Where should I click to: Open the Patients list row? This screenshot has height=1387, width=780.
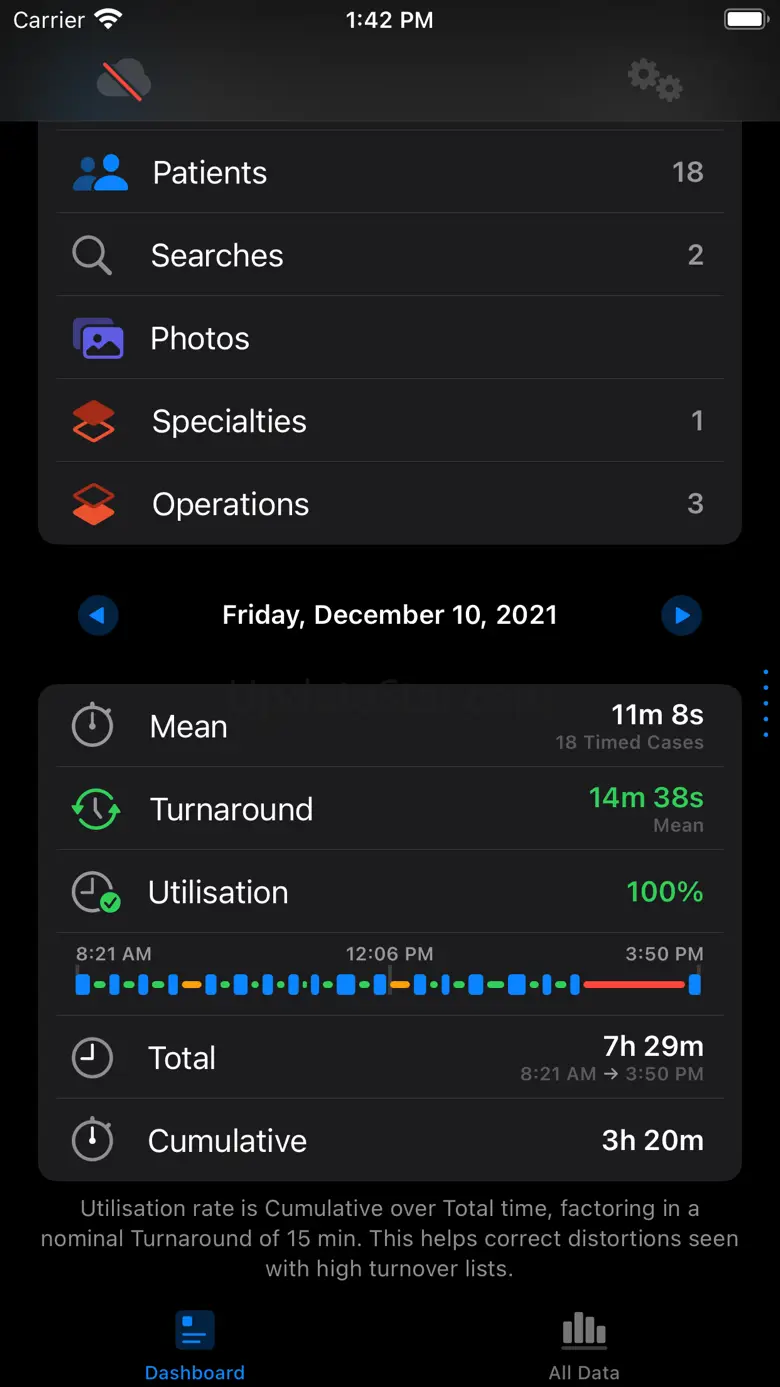click(x=390, y=172)
